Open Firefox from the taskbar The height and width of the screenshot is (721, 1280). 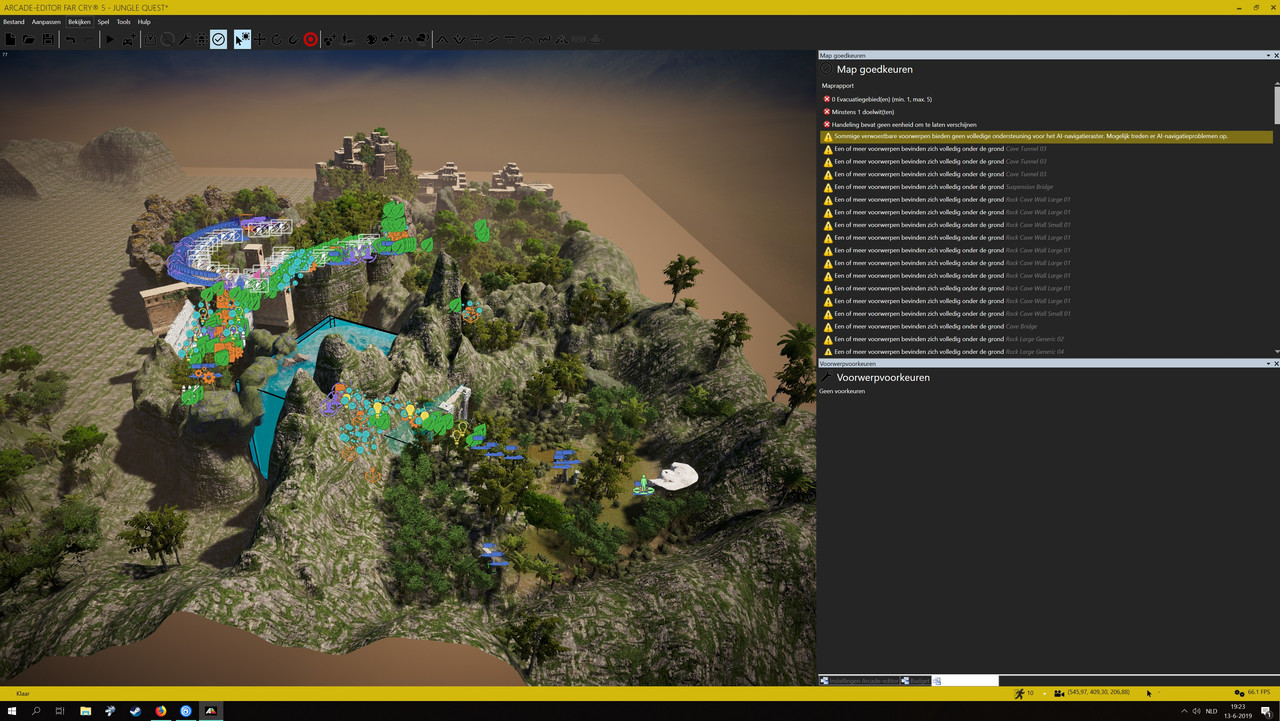(x=160, y=711)
